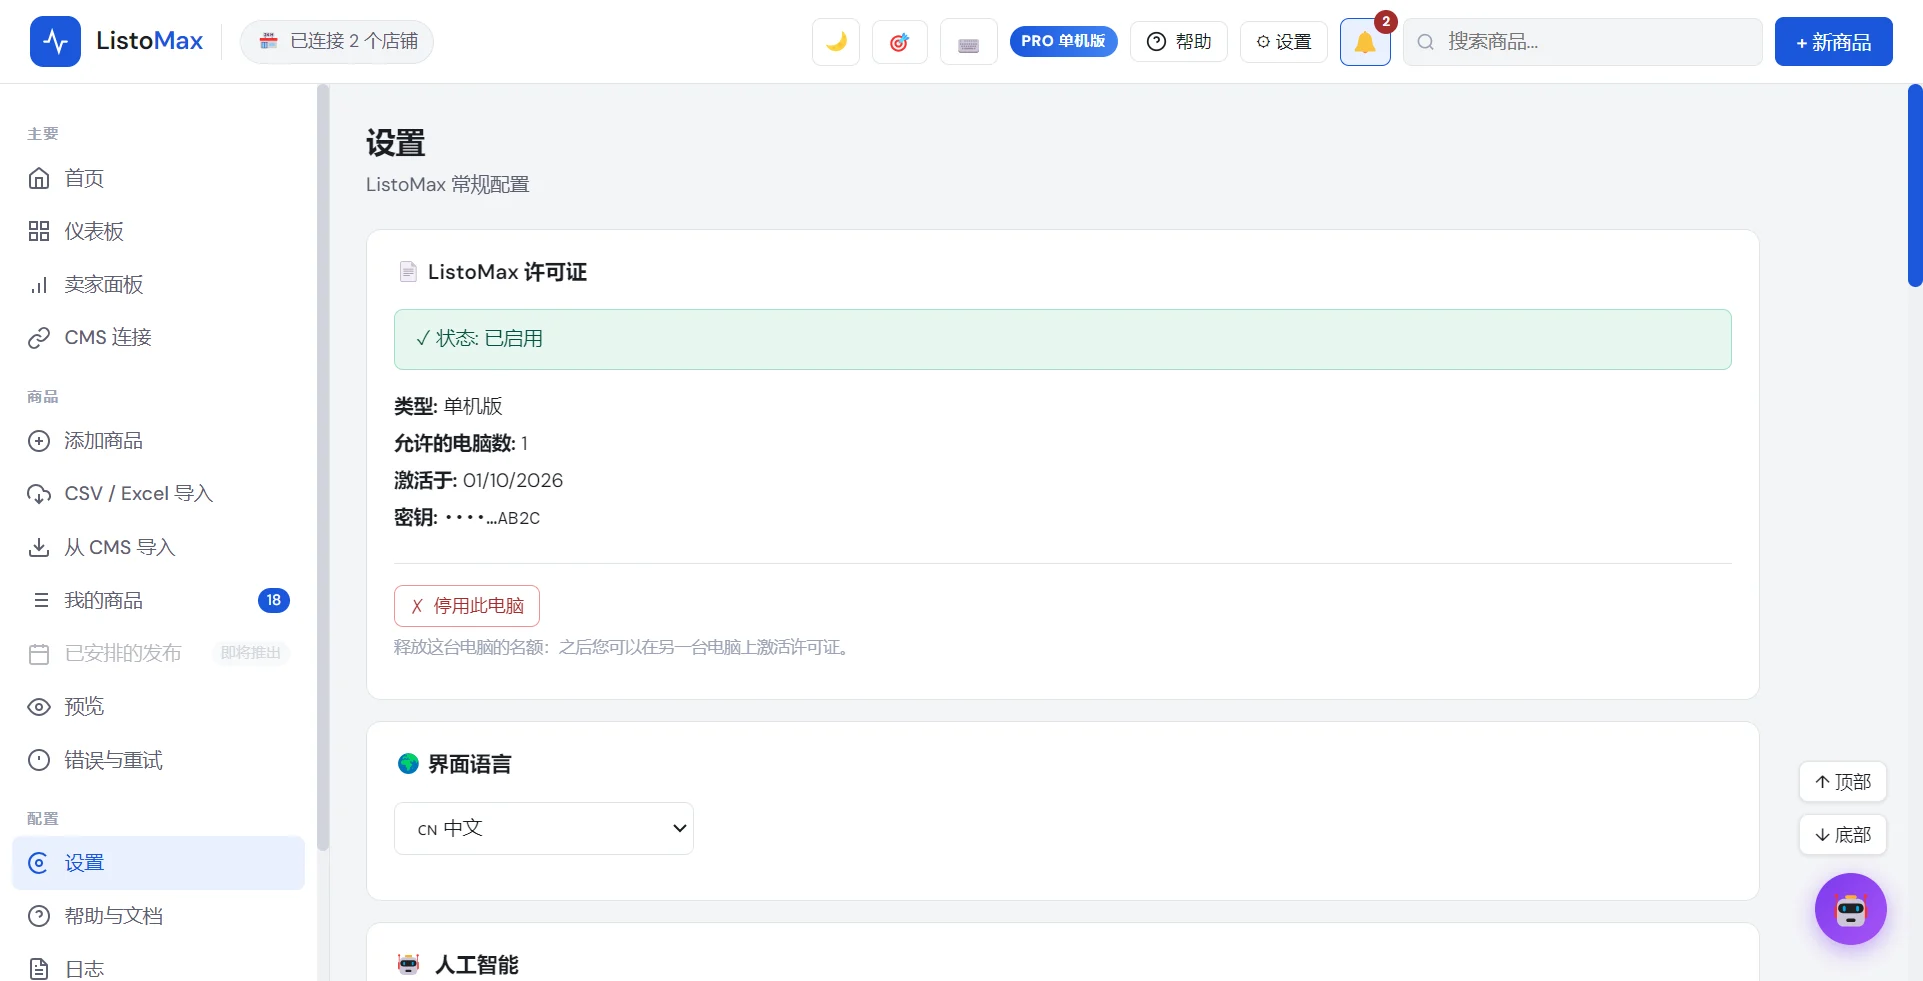Click the target icon in the top bar

[899, 42]
